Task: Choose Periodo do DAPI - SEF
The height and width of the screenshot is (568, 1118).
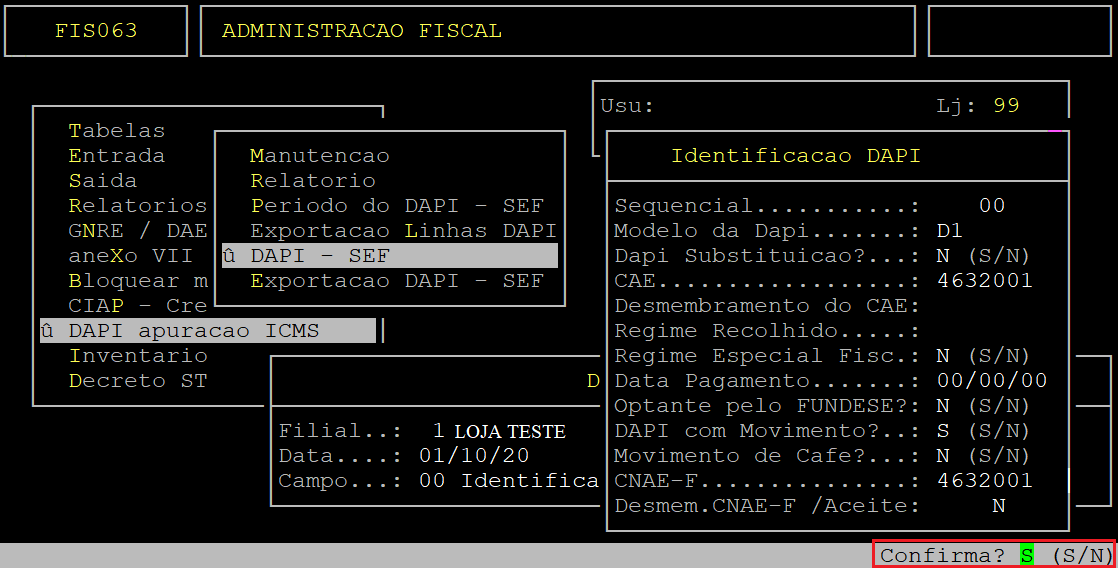Action: [x=397, y=206]
